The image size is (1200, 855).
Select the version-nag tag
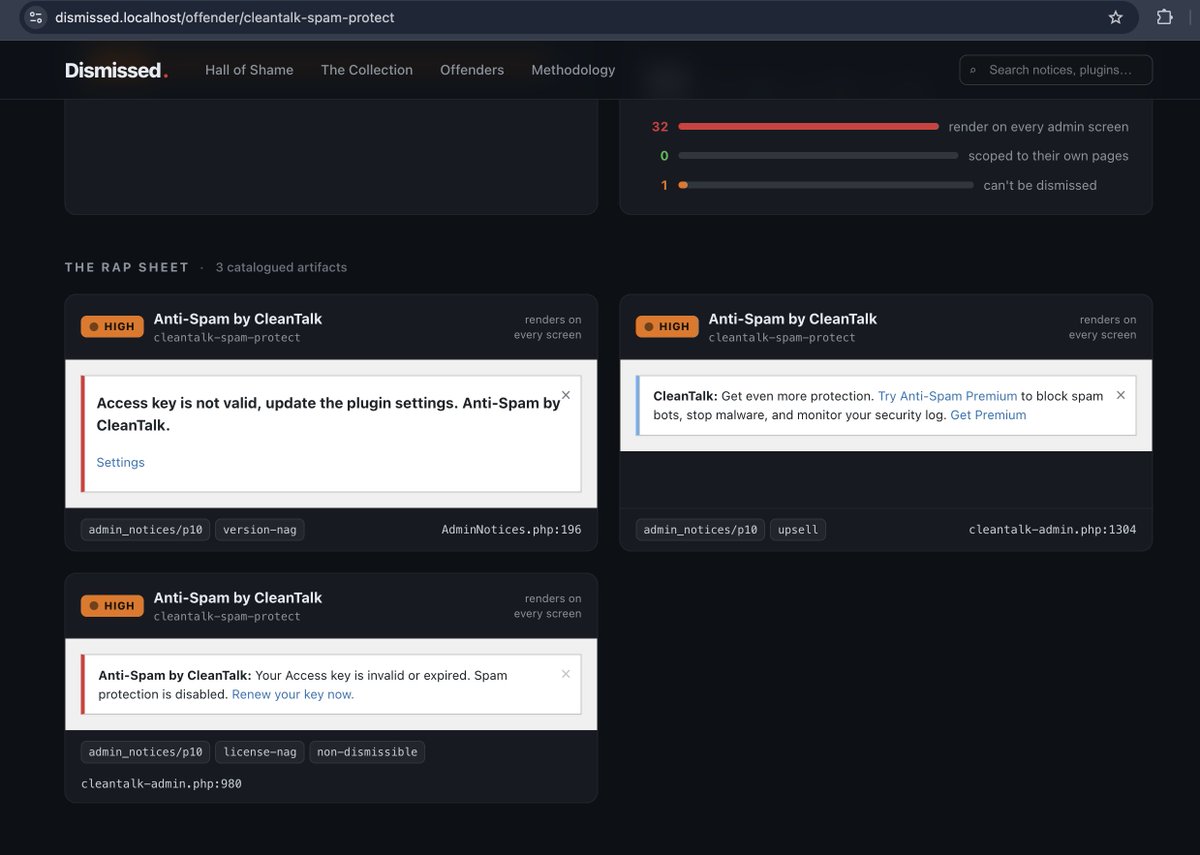(x=260, y=530)
